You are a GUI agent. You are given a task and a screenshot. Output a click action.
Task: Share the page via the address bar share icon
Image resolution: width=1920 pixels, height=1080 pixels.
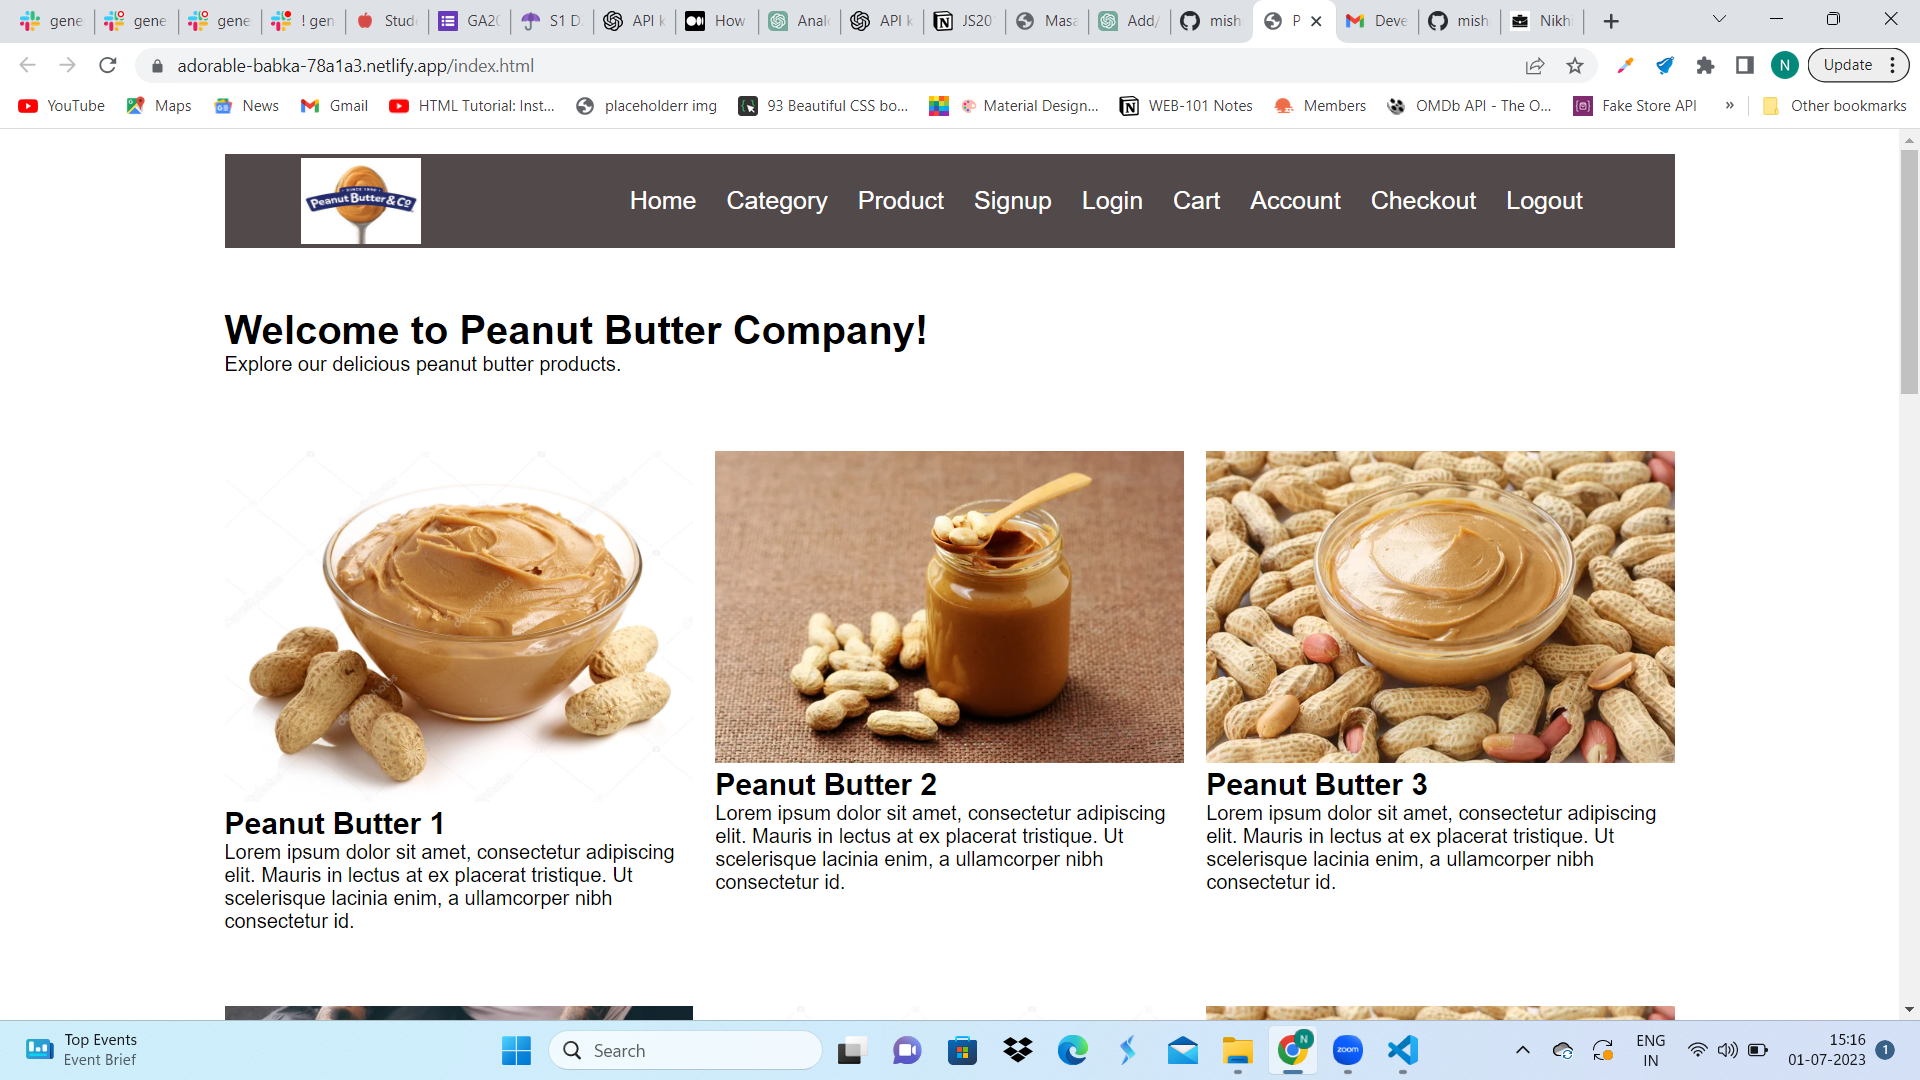pos(1535,65)
